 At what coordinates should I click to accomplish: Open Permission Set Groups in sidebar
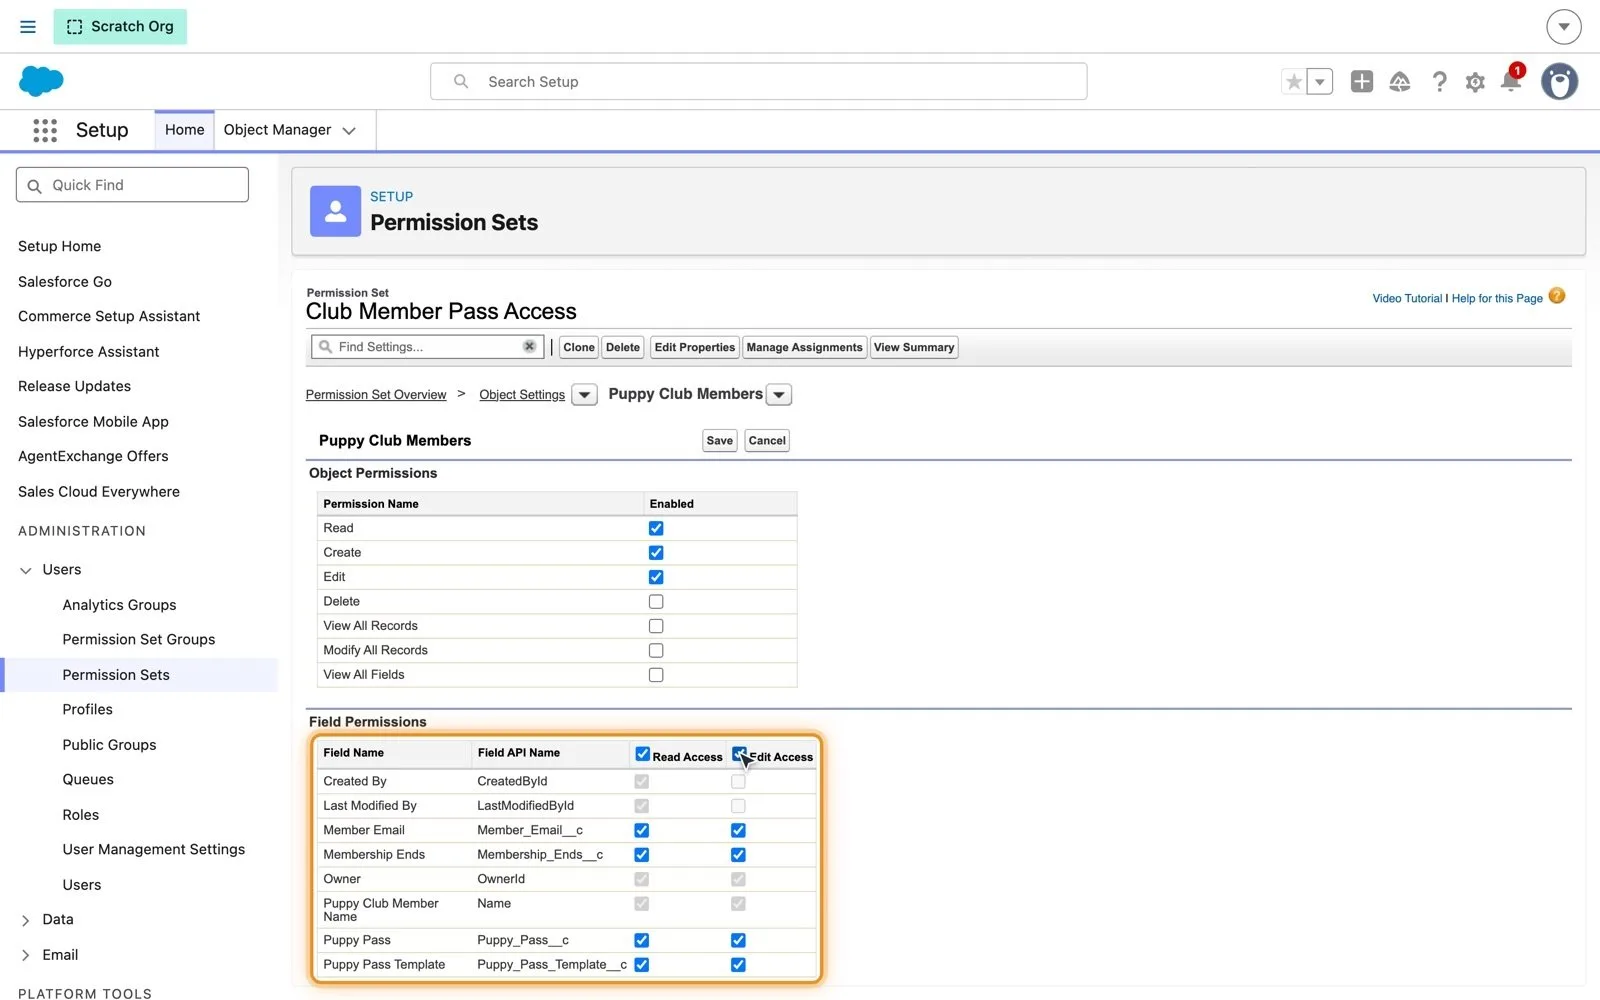tap(139, 640)
